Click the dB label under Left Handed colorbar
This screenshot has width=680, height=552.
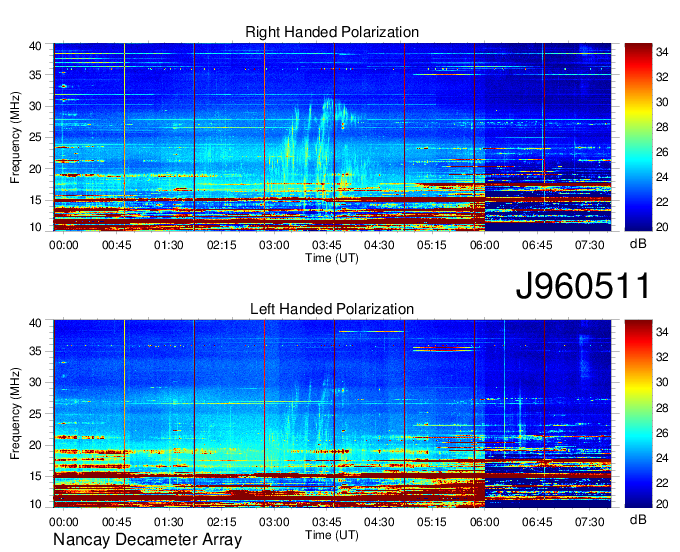coord(638,519)
